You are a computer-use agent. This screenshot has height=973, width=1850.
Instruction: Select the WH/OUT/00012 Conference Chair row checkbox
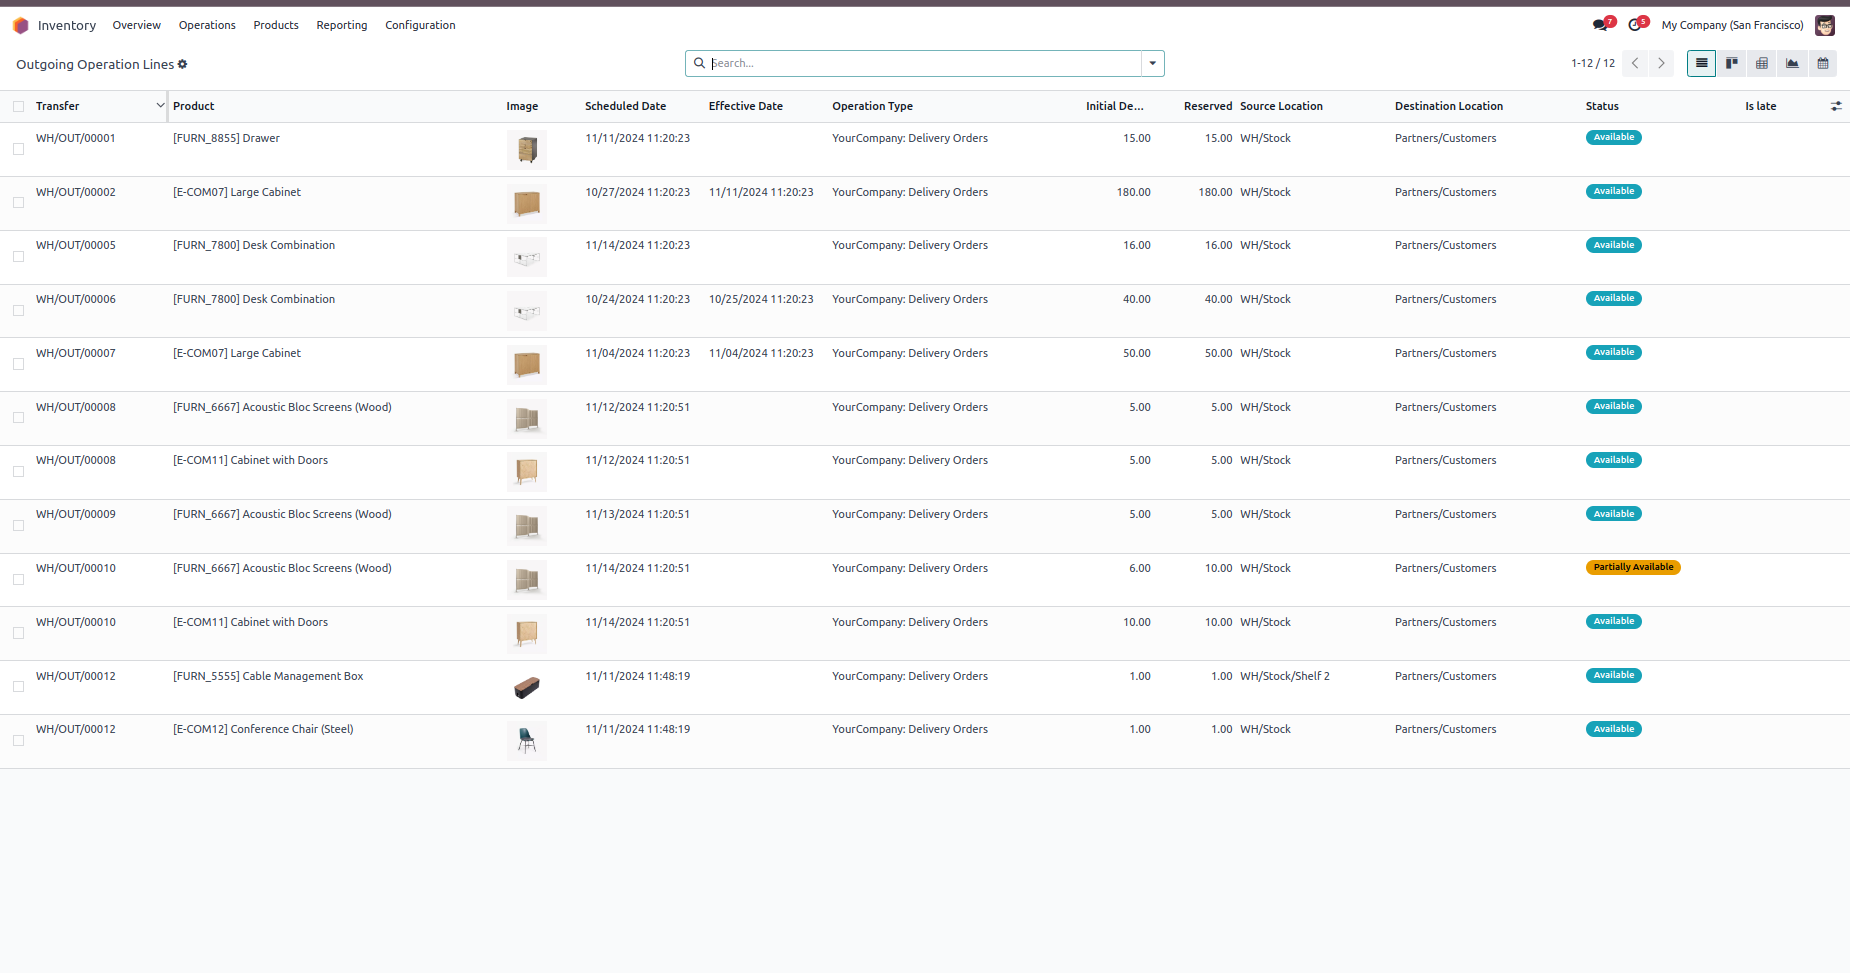point(18,740)
